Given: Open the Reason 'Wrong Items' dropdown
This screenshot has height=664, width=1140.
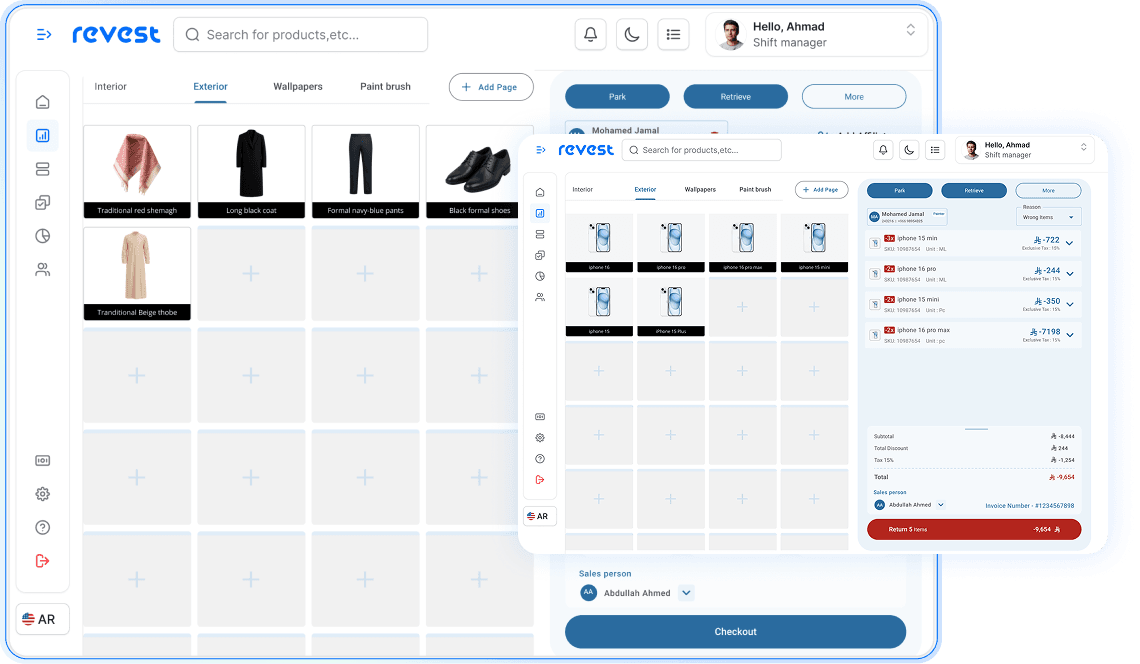Looking at the screenshot, I should (1047, 217).
